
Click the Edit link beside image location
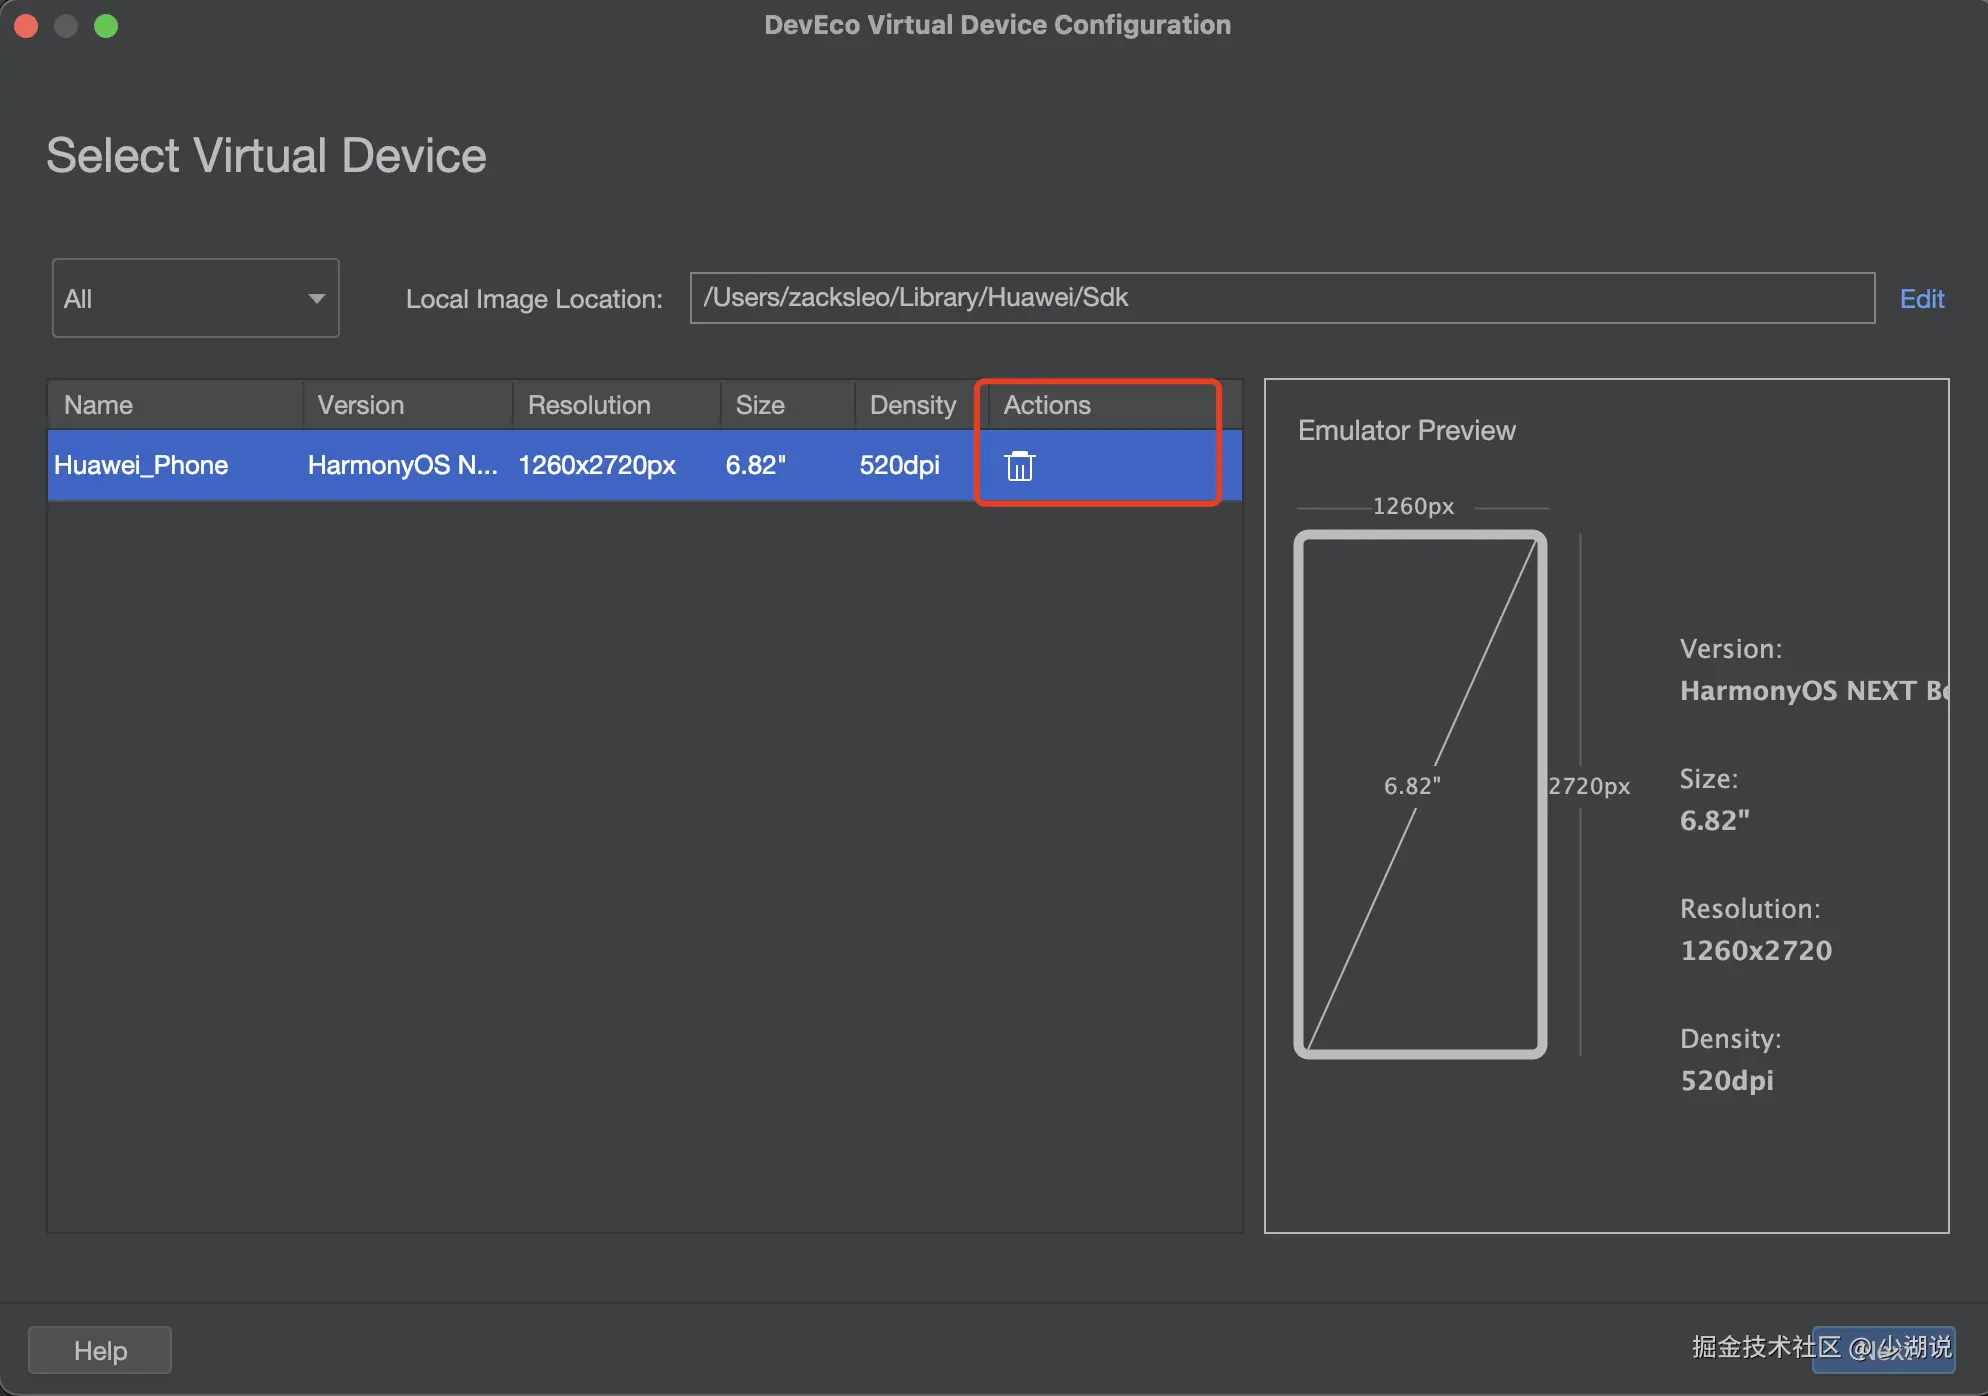pos(1921,299)
